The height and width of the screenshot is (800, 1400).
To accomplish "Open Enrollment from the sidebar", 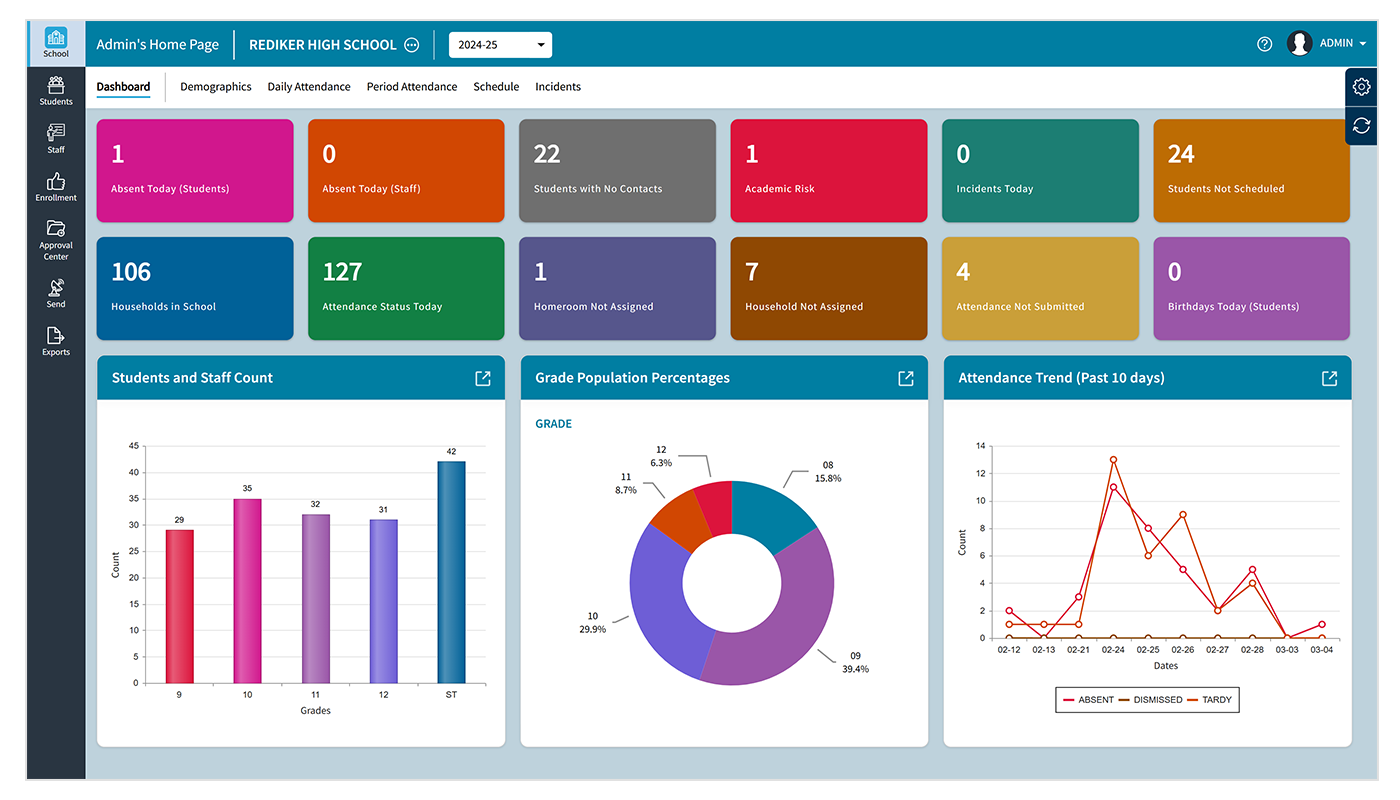I will 55,187.
